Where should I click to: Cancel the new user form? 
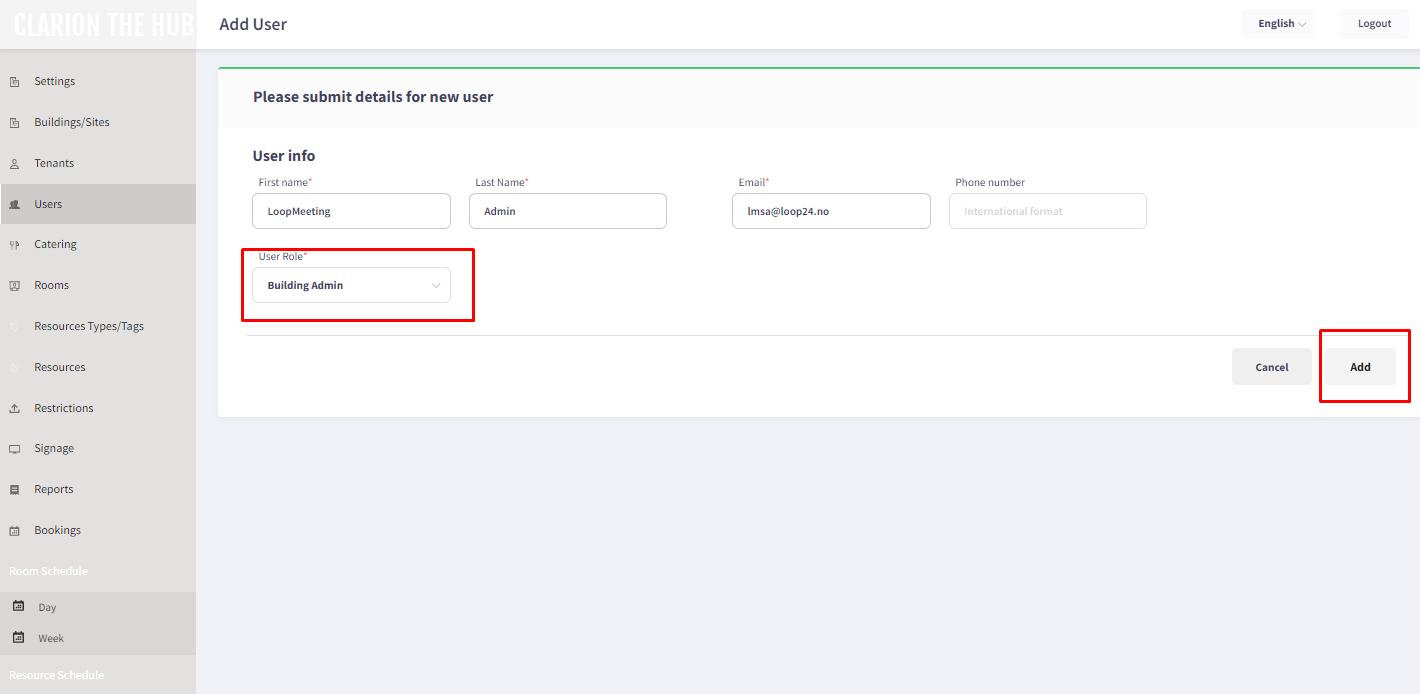click(x=1271, y=366)
